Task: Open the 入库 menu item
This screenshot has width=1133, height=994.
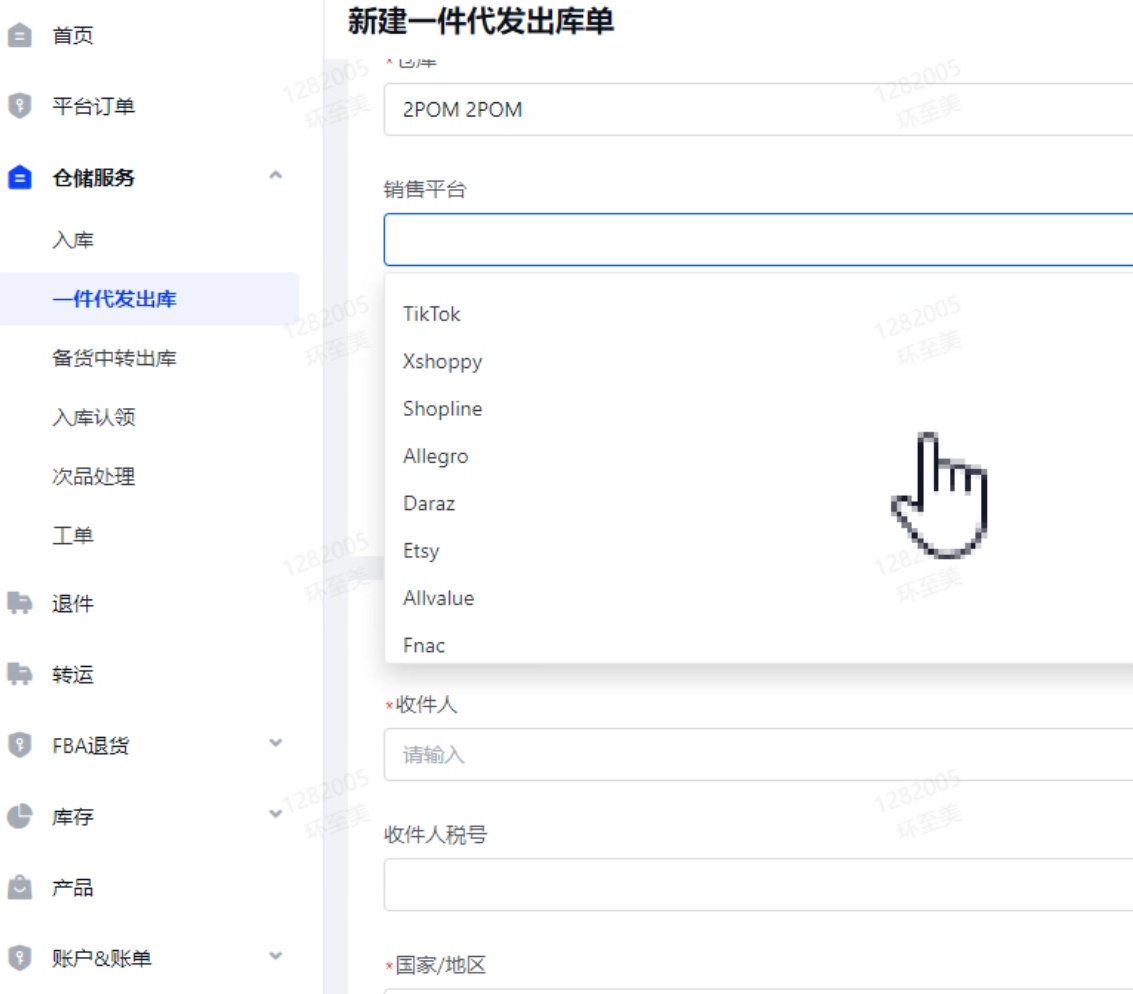Action: click(73, 240)
